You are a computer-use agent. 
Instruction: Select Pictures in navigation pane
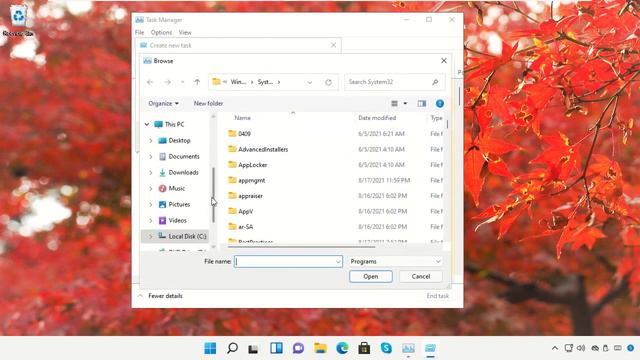(179, 204)
